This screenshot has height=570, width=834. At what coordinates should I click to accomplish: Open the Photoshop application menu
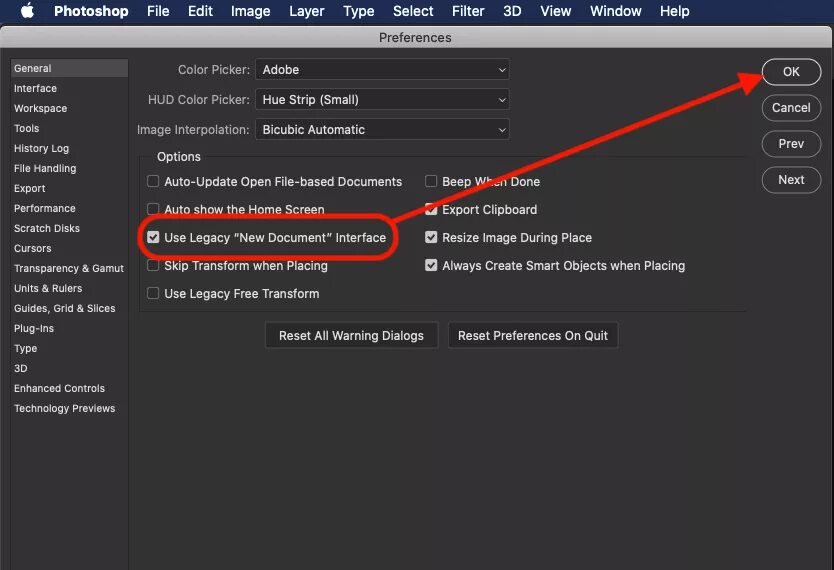[91, 11]
